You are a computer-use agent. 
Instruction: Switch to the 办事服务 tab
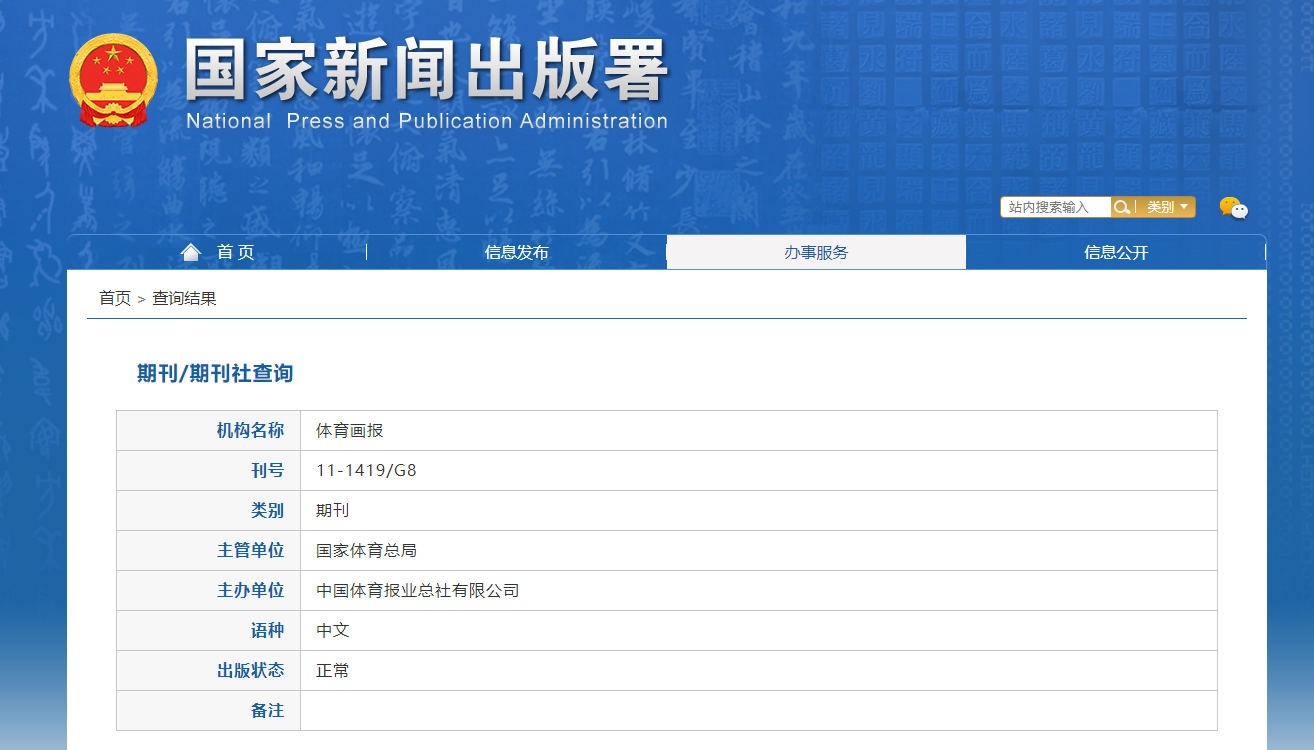[816, 252]
